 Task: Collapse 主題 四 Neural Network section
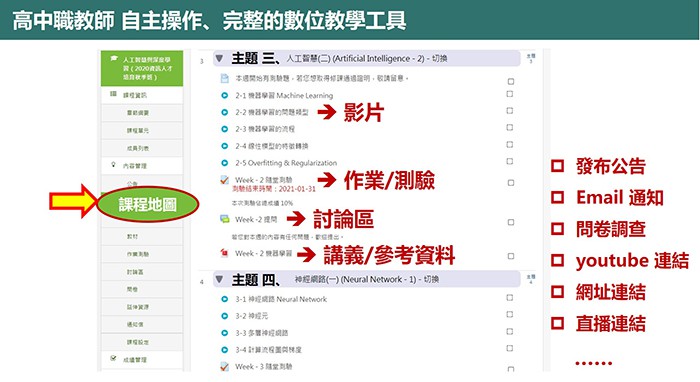[x=219, y=279]
